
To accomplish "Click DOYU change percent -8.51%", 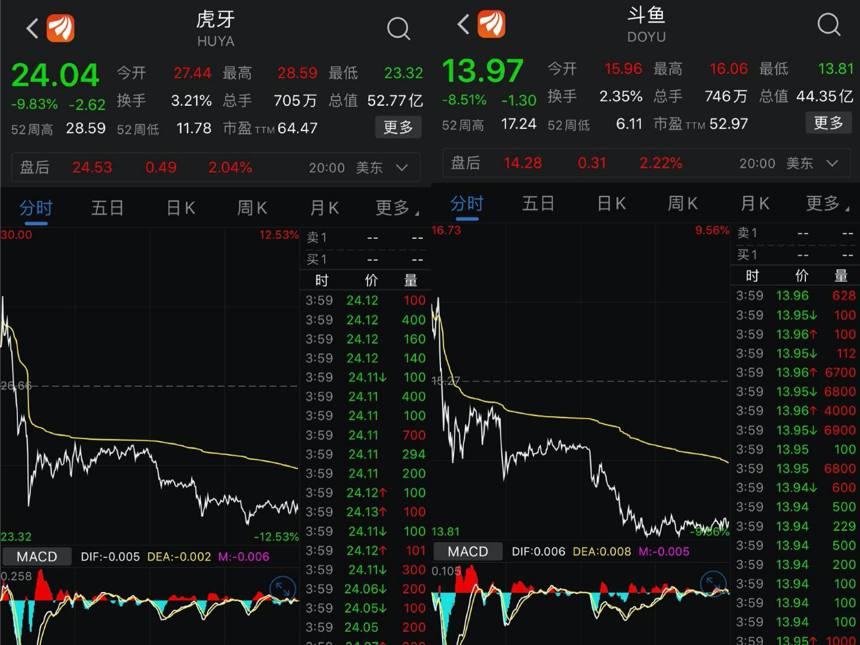I will [464, 100].
